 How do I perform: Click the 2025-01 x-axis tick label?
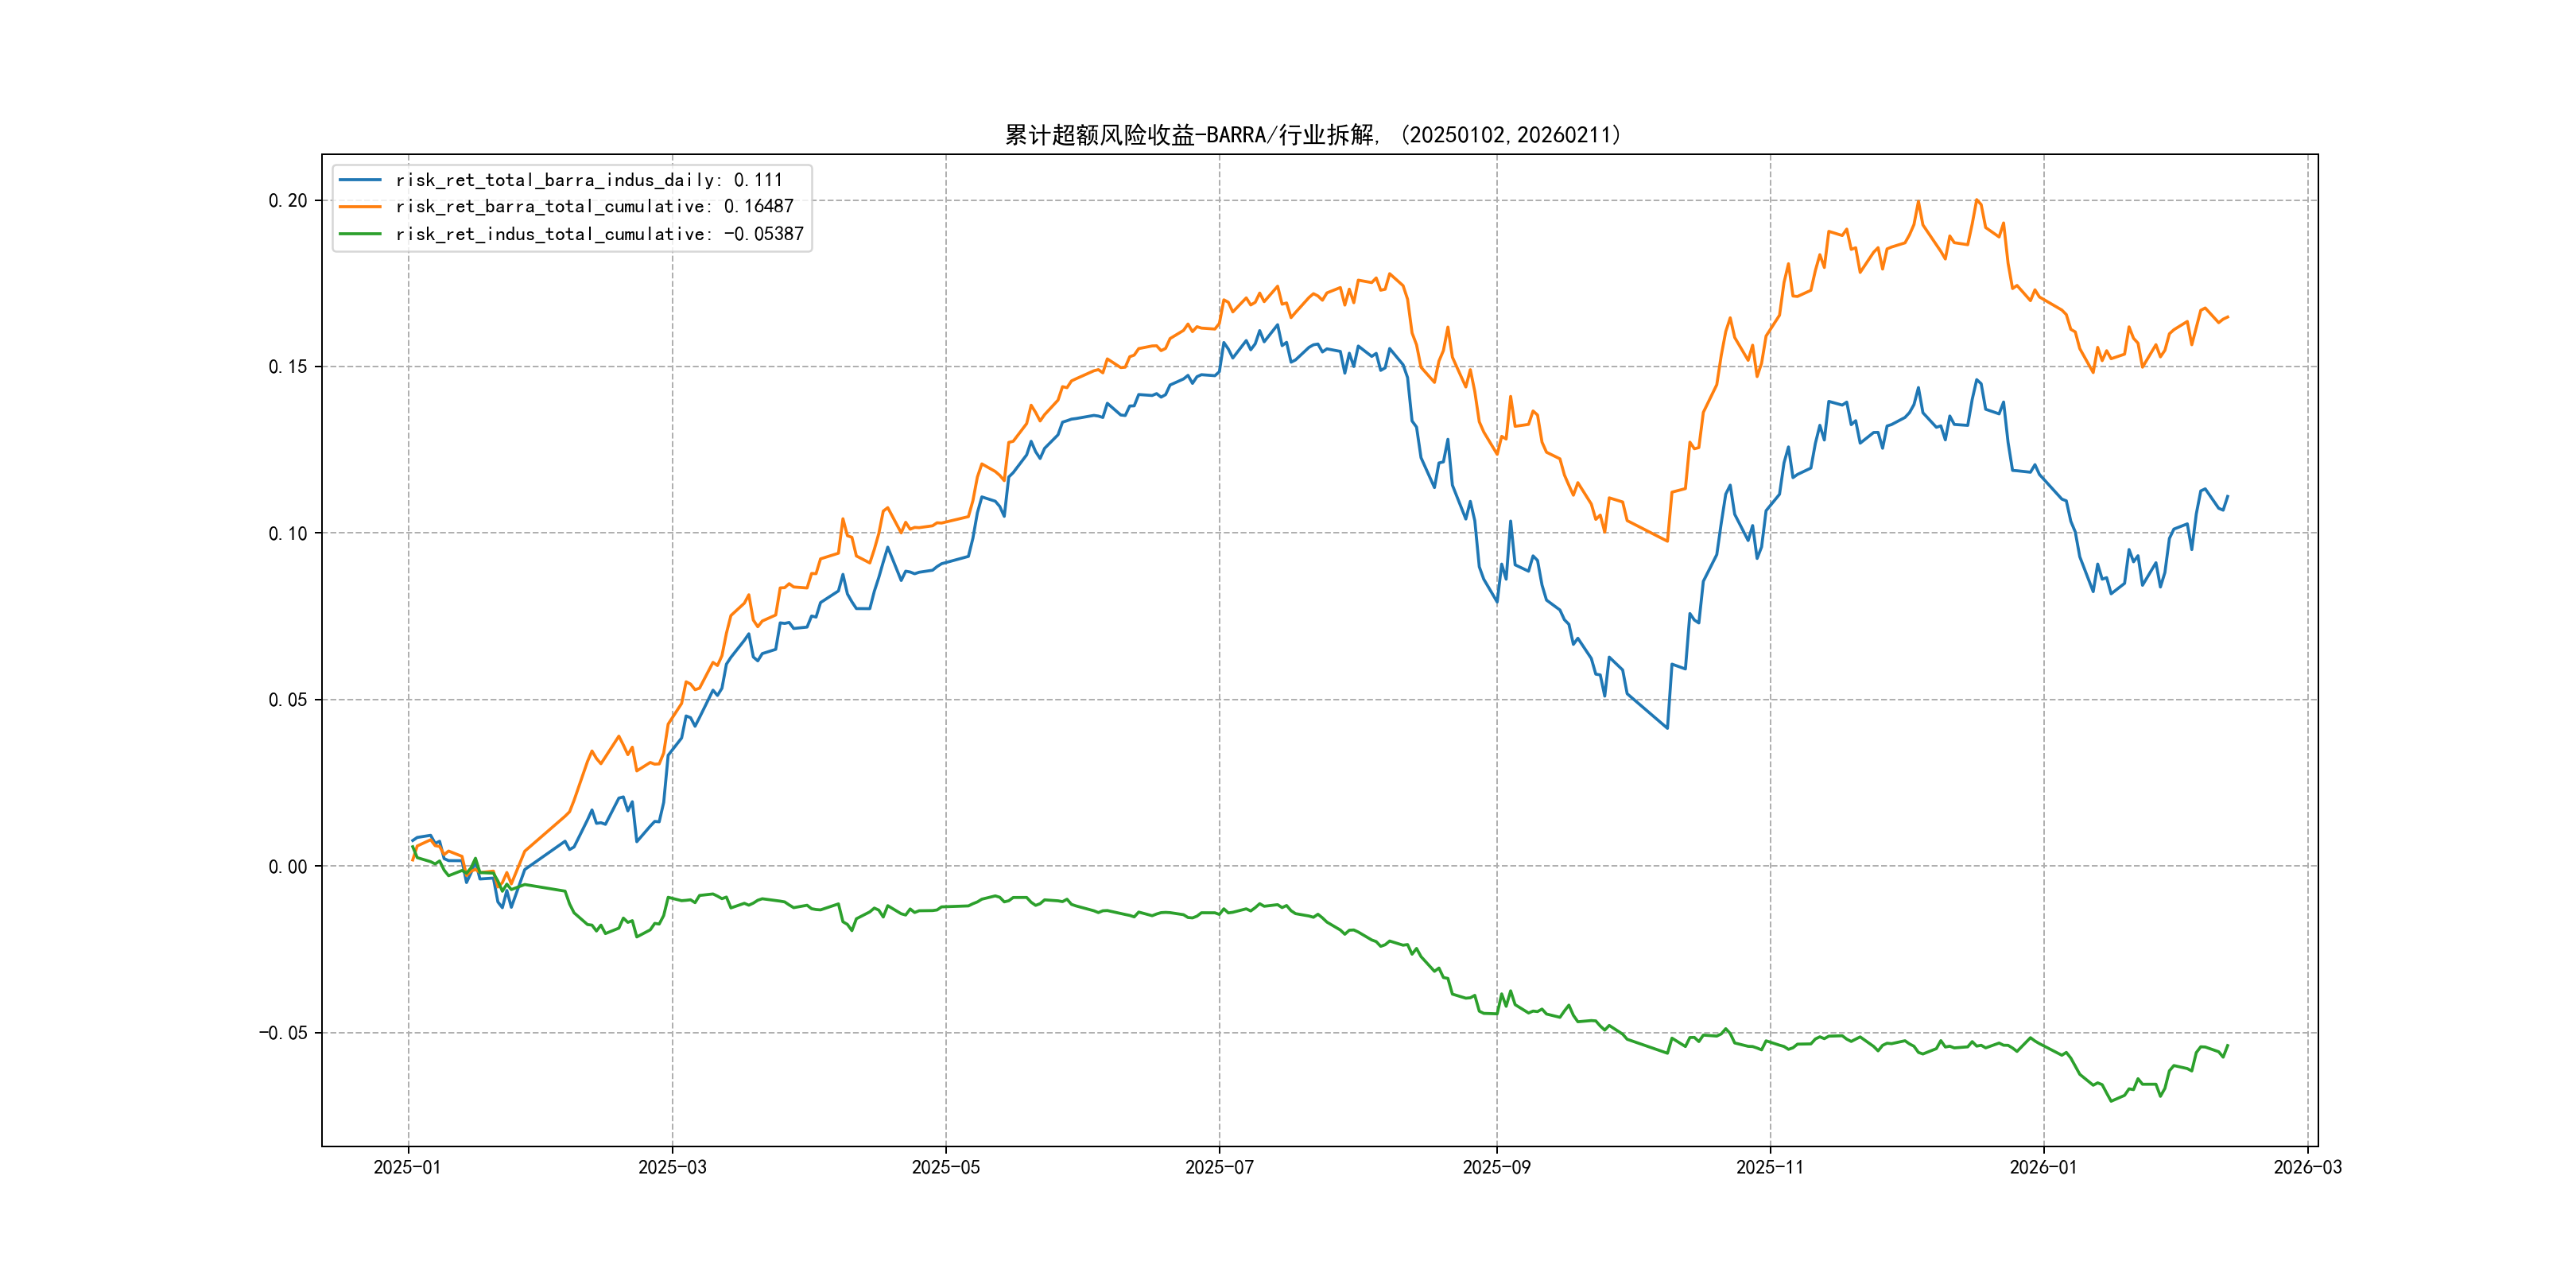tap(407, 1167)
